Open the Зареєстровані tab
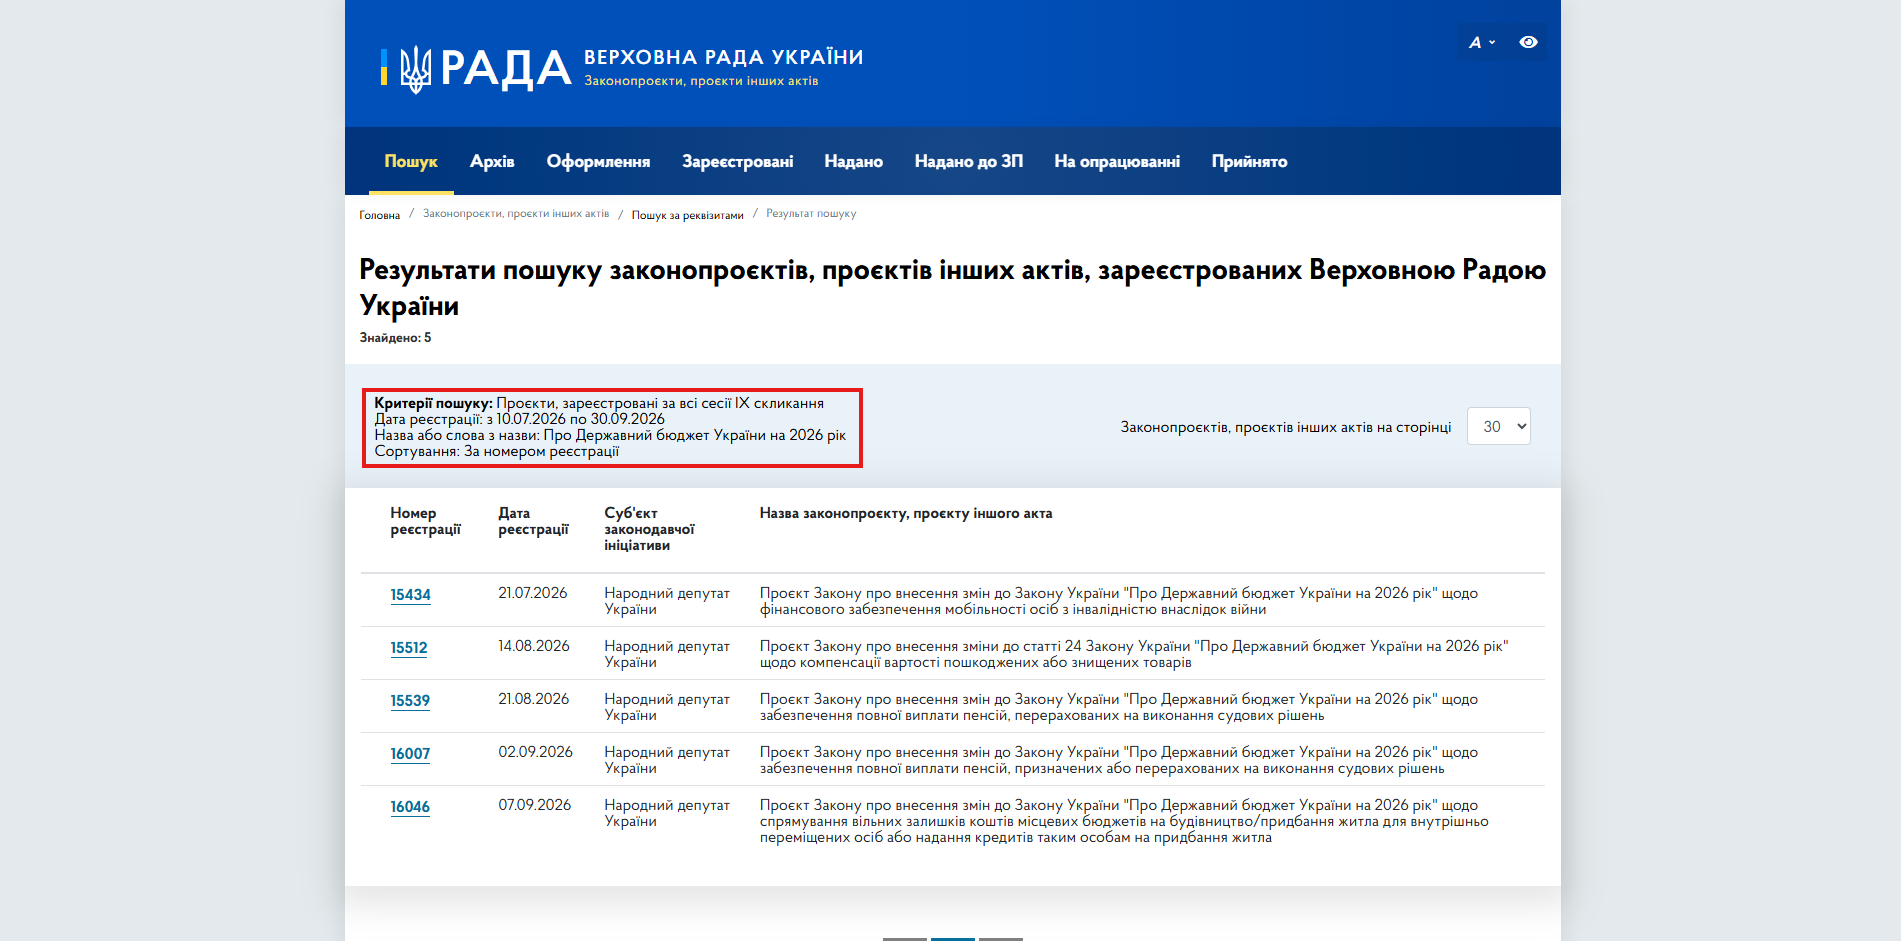The height and width of the screenshot is (941, 1901). (x=737, y=161)
